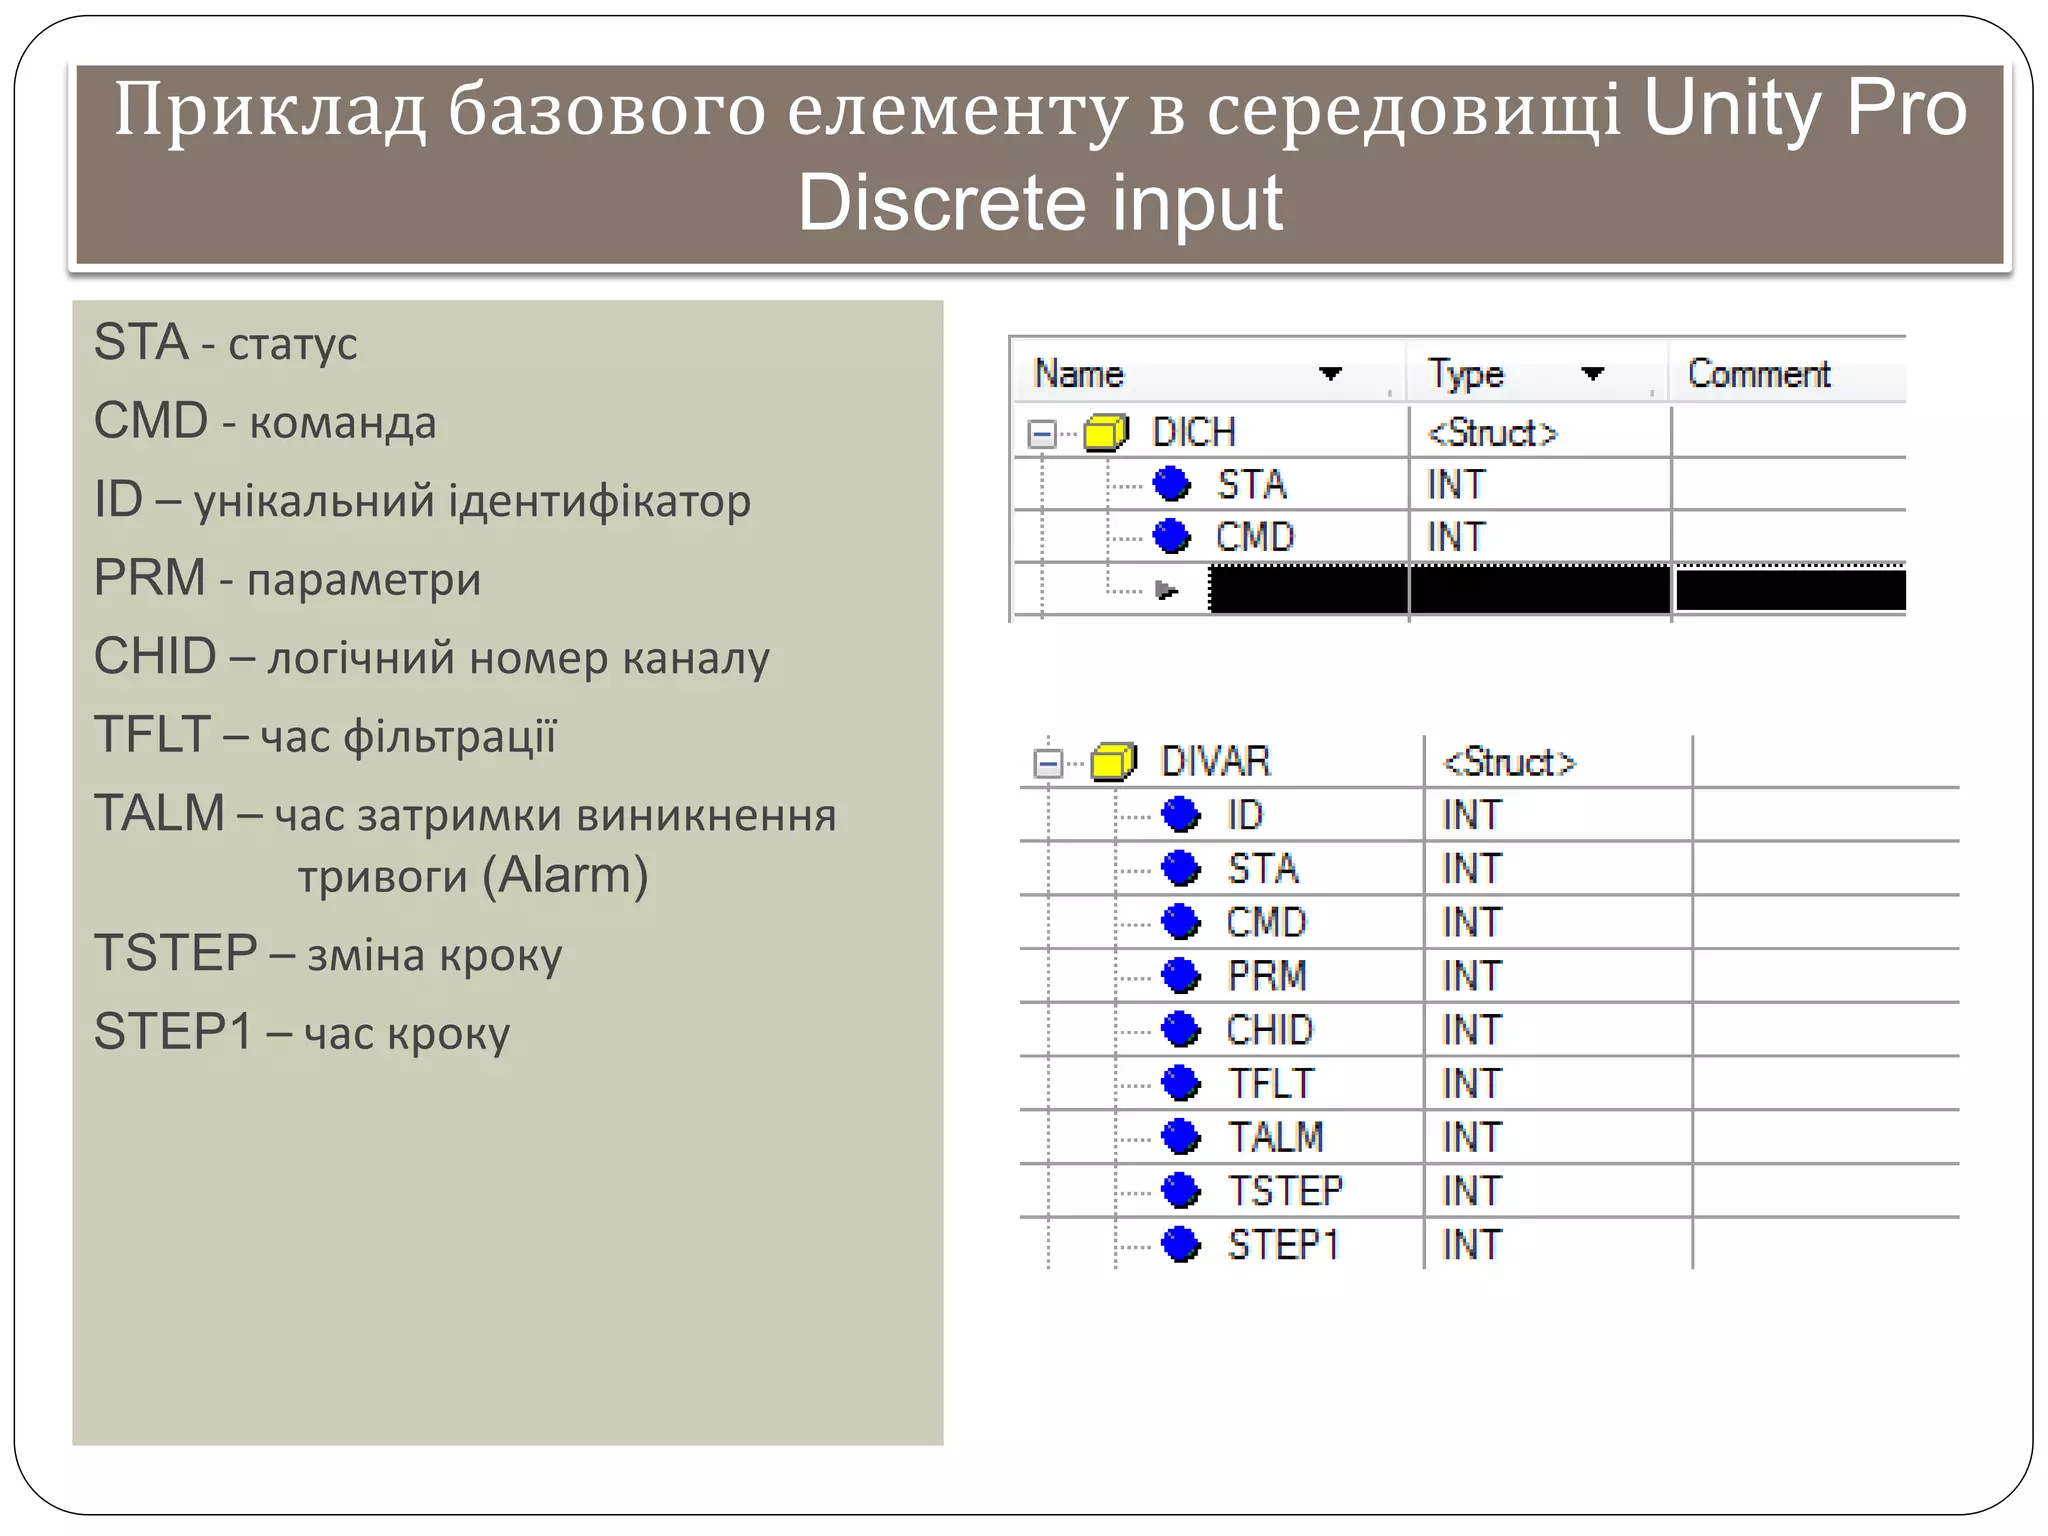Click the Comment column header
Image resolution: width=2048 pixels, height=1536 pixels.
coord(1759,374)
